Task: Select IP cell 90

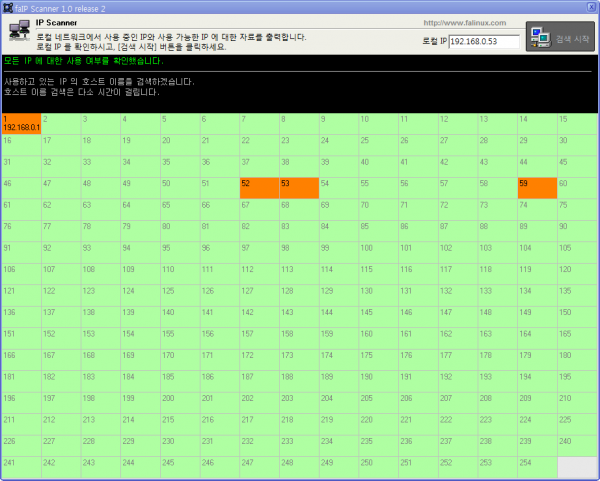Action: [x=577, y=231]
